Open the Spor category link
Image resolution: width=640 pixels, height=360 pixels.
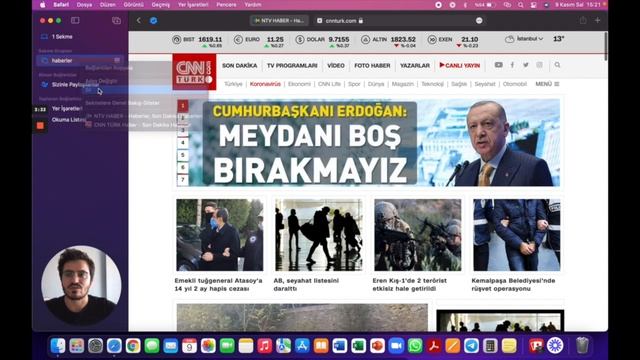click(354, 84)
